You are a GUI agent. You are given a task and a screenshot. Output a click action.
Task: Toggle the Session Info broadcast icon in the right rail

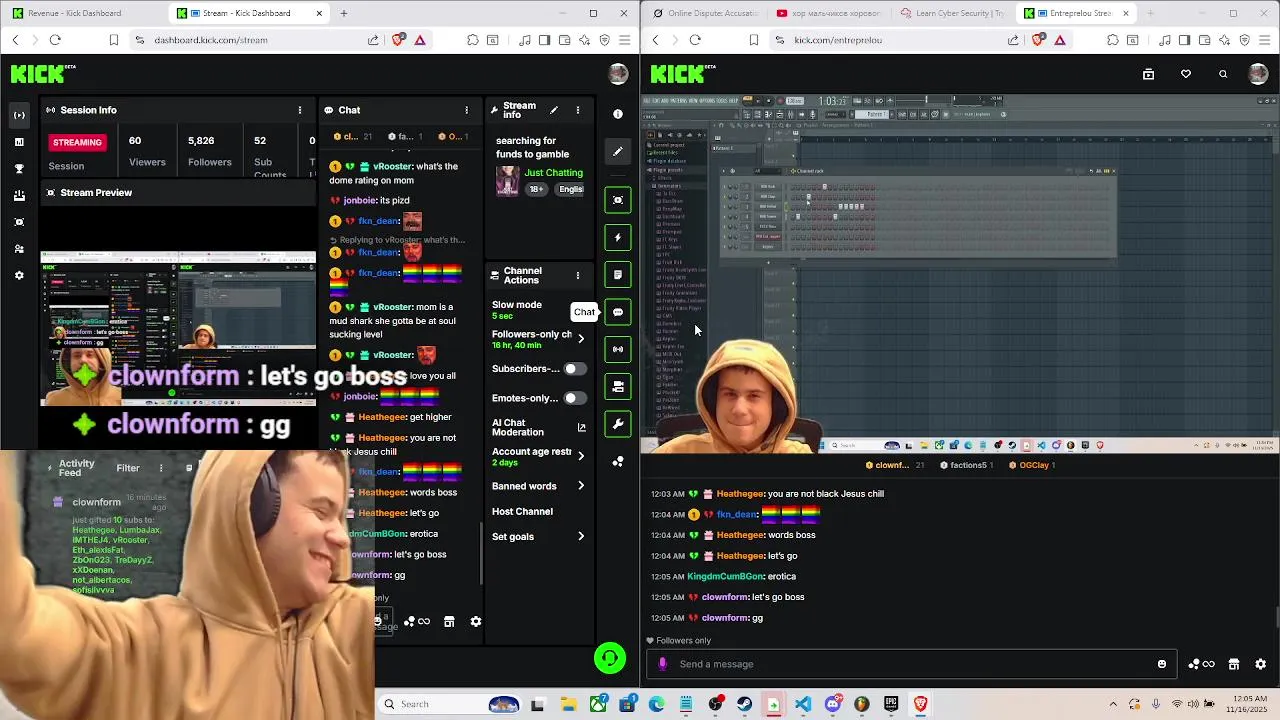(618, 349)
